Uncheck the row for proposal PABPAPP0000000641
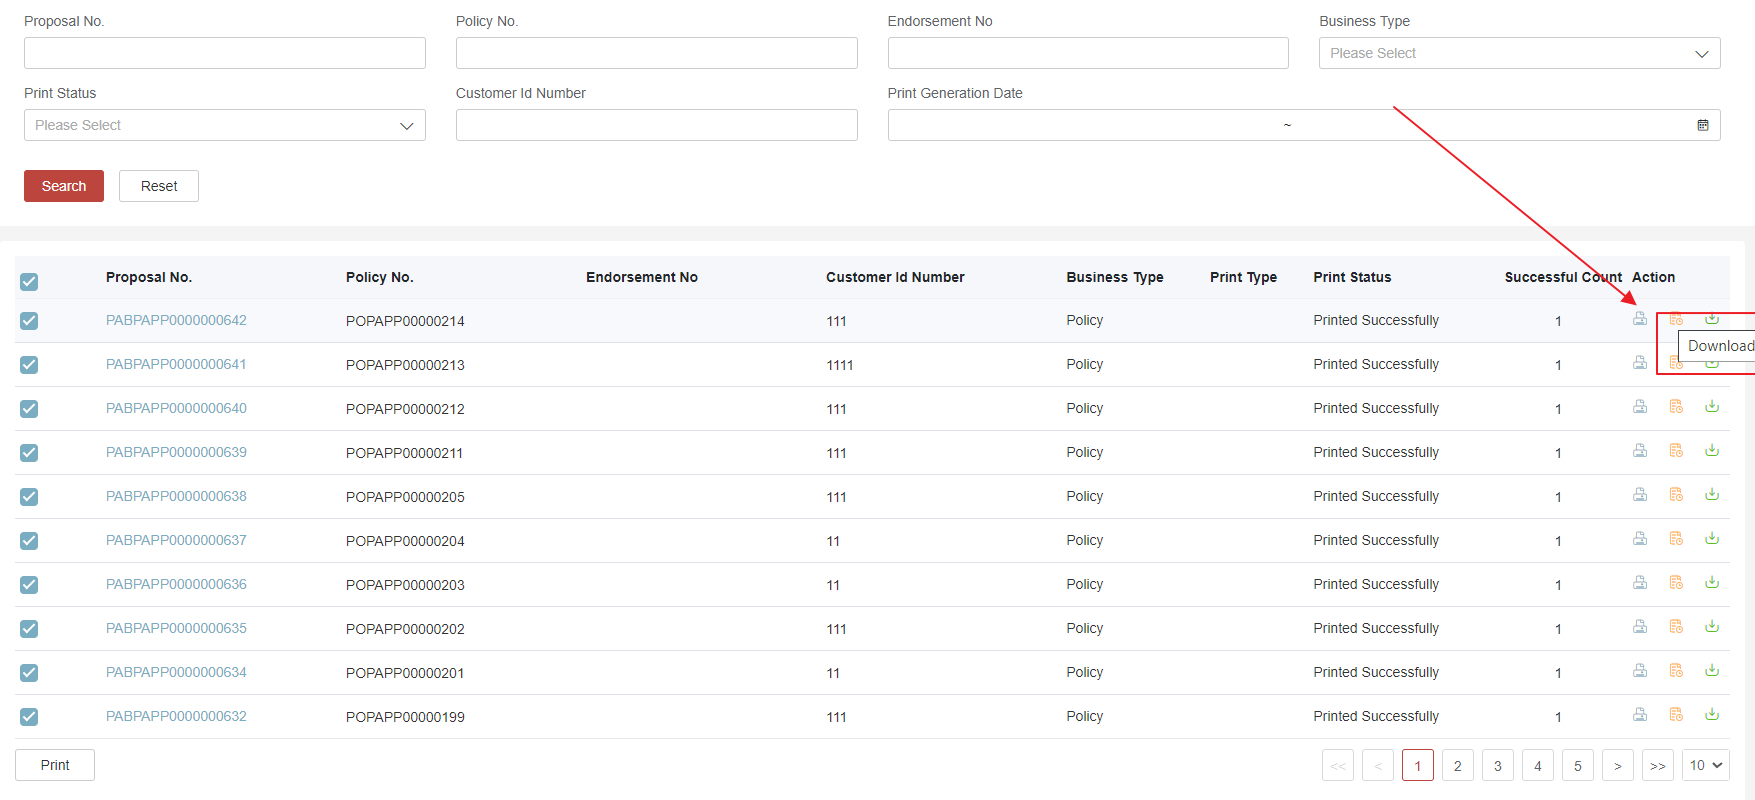This screenshot has width=1755, height=800. click(29, 365)
